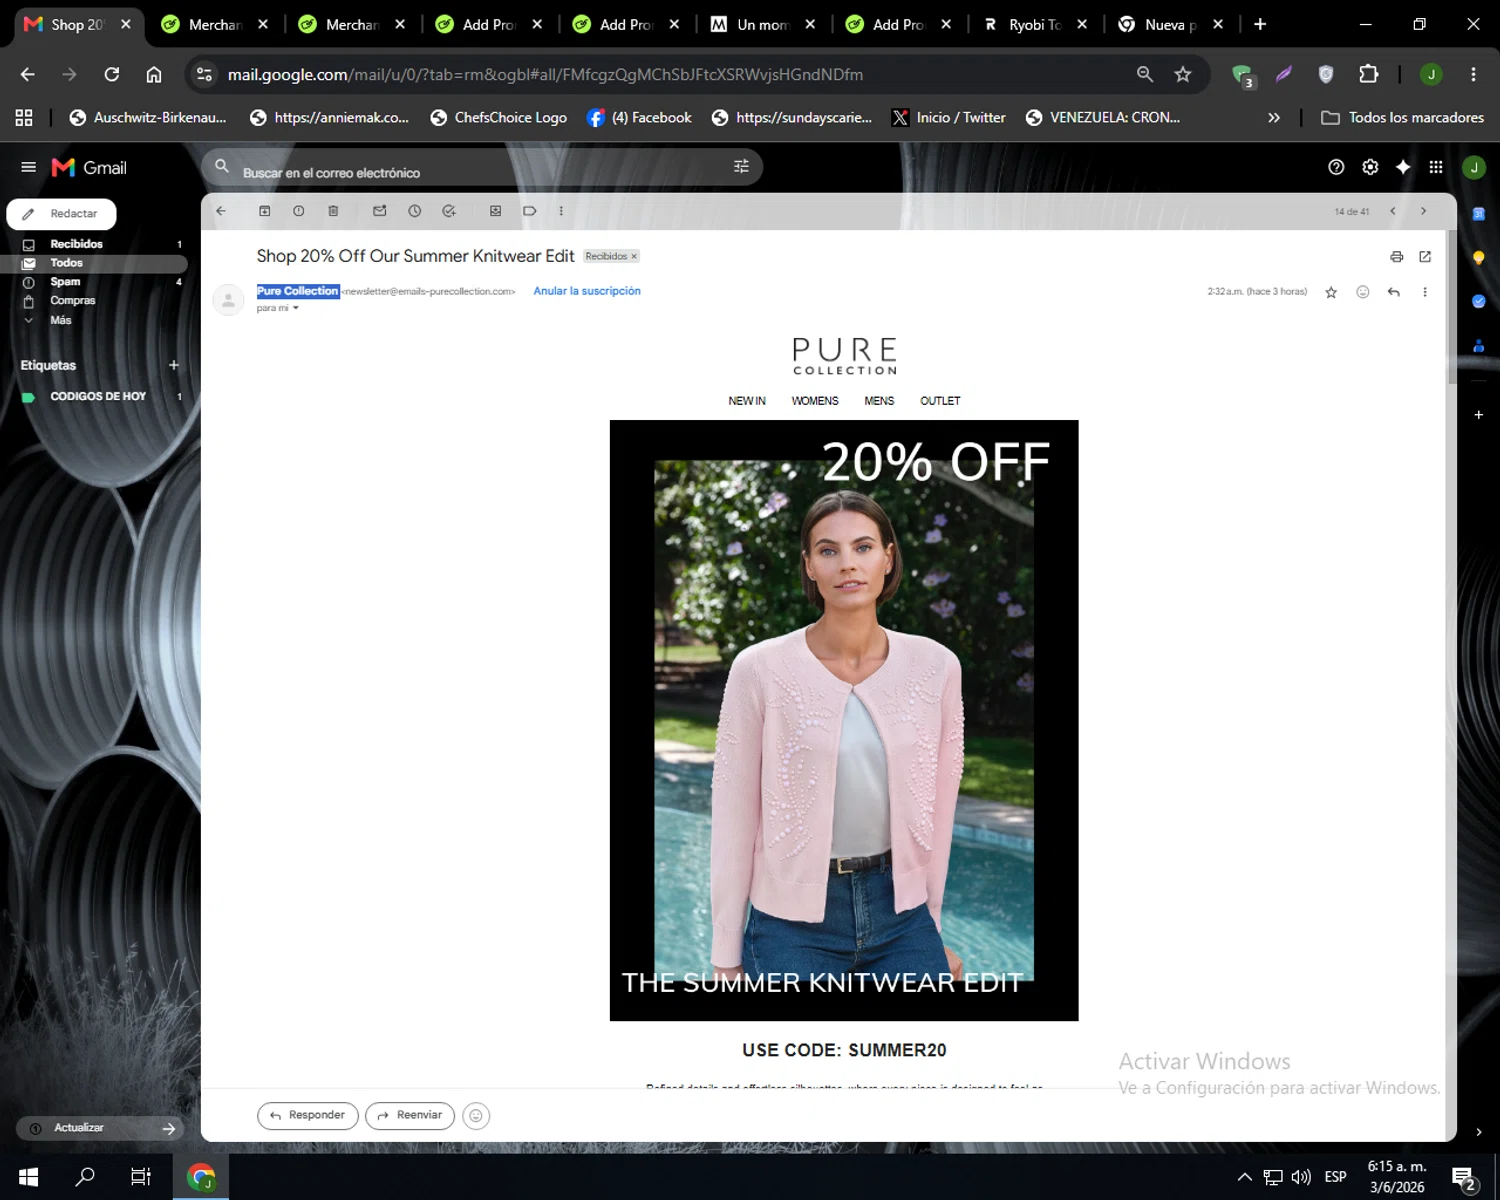Screen dimensions: 1500x1200
Task: Open Gmail main menu hamburger
Action: point(28,167)
